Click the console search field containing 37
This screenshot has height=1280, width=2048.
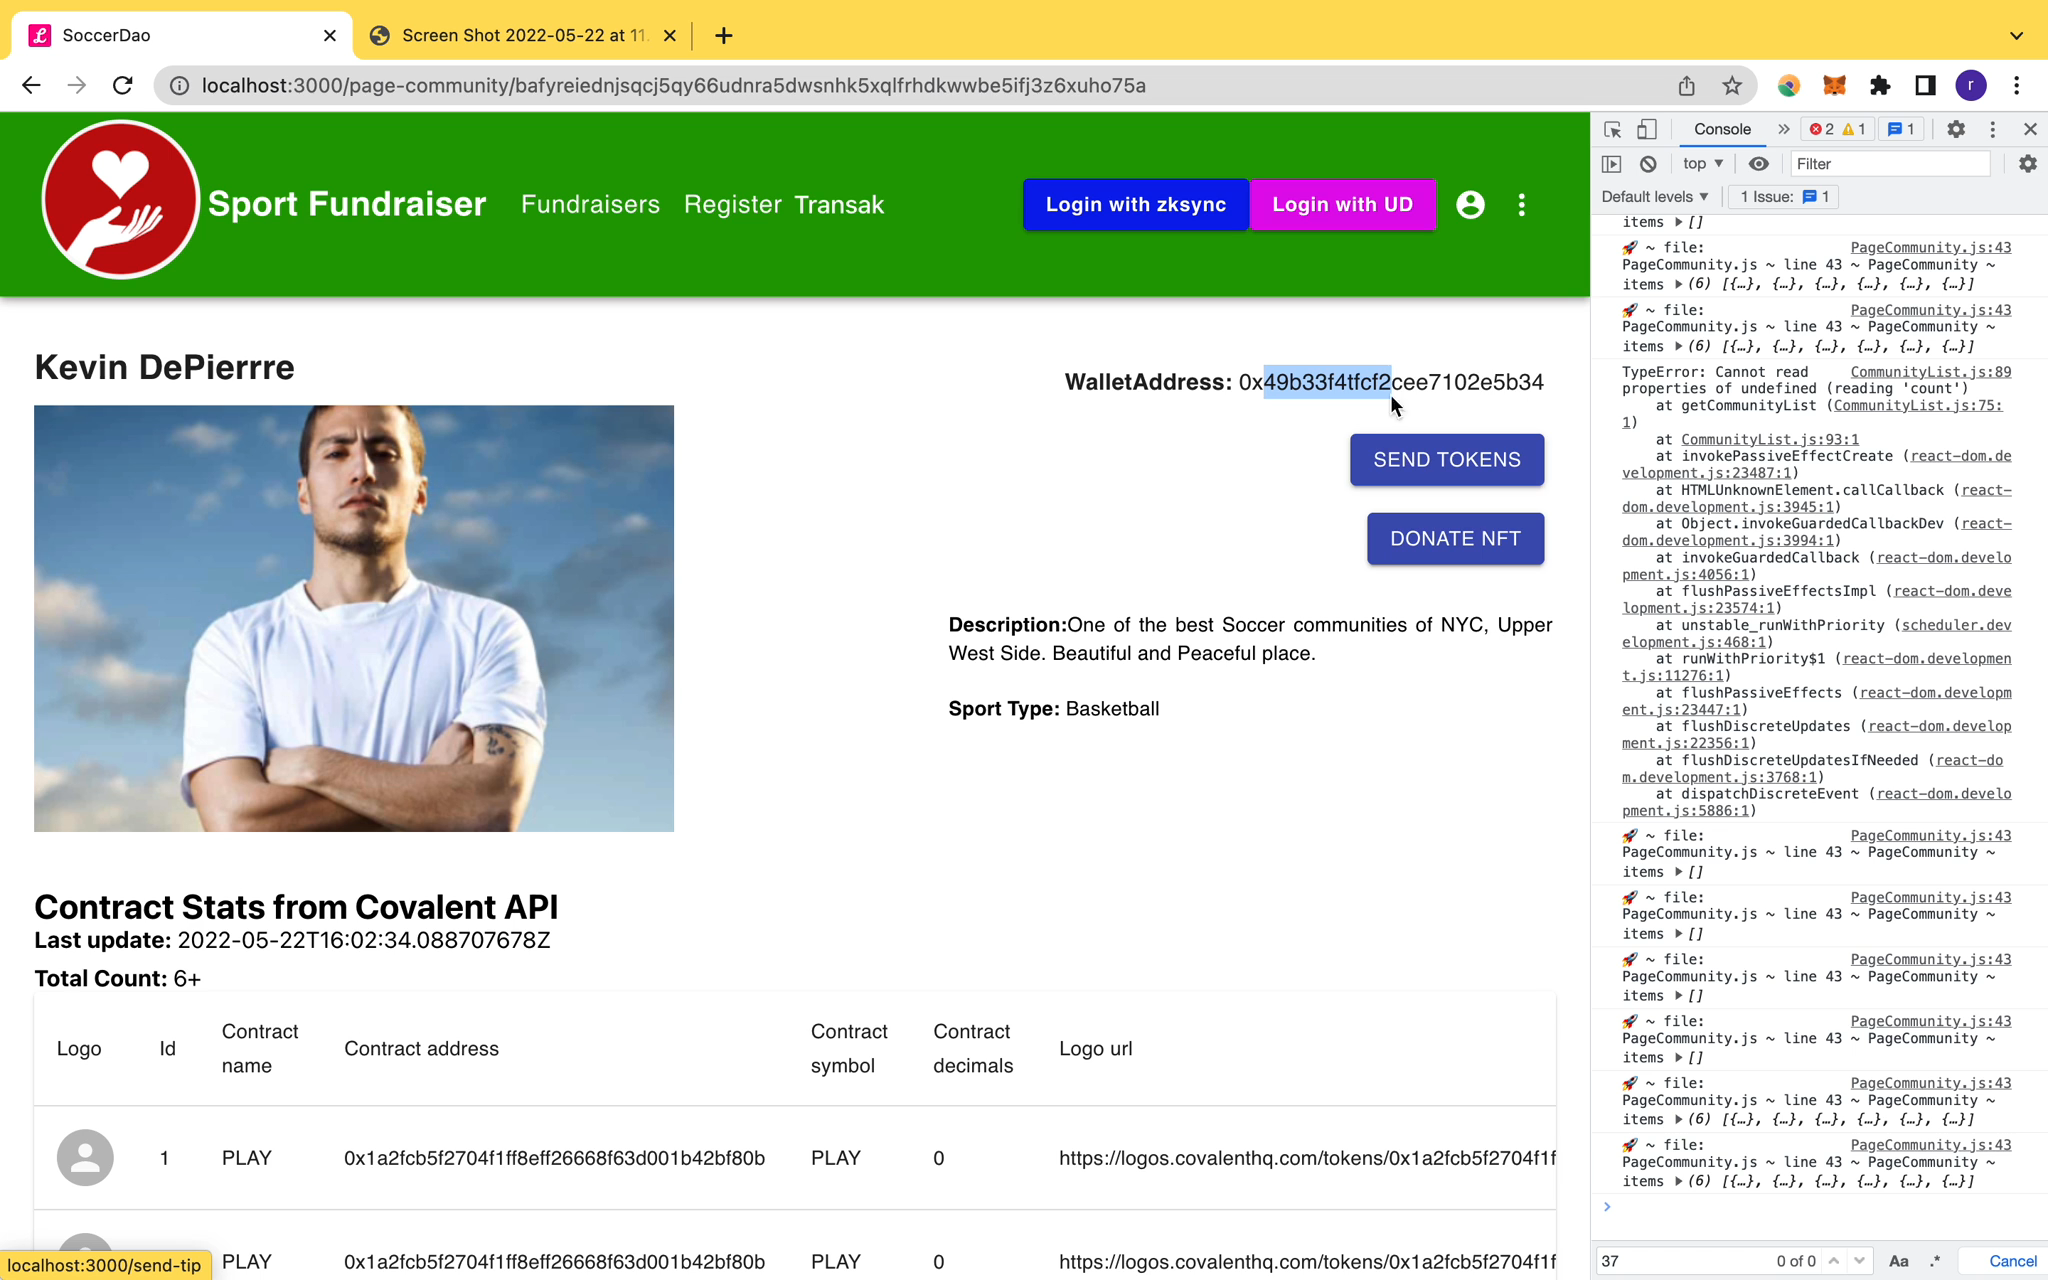1684,1261
